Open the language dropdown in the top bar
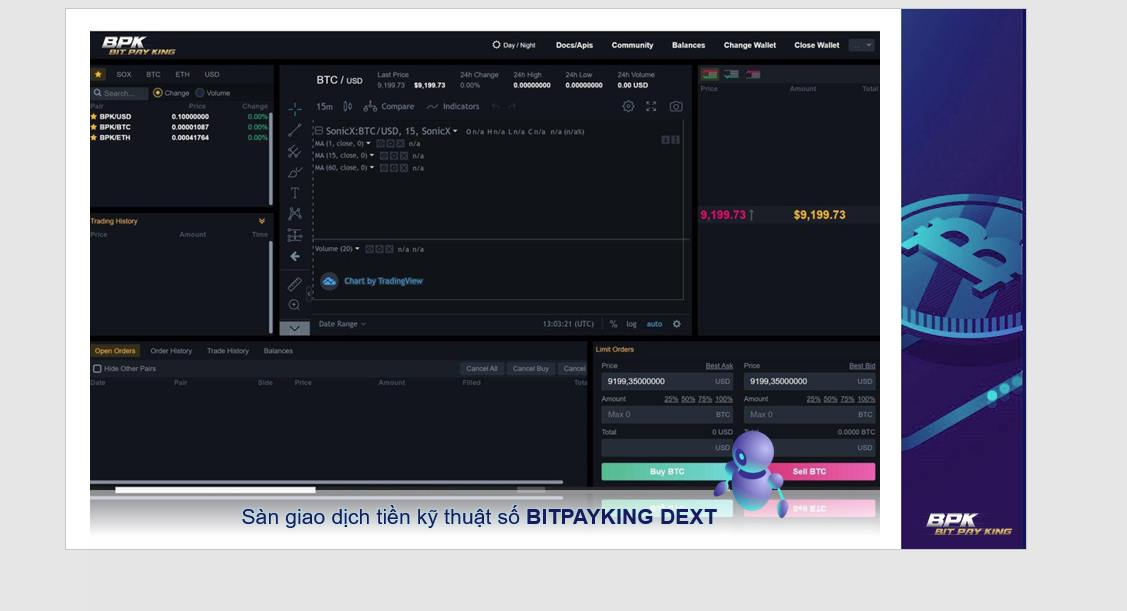 point(862,45)
